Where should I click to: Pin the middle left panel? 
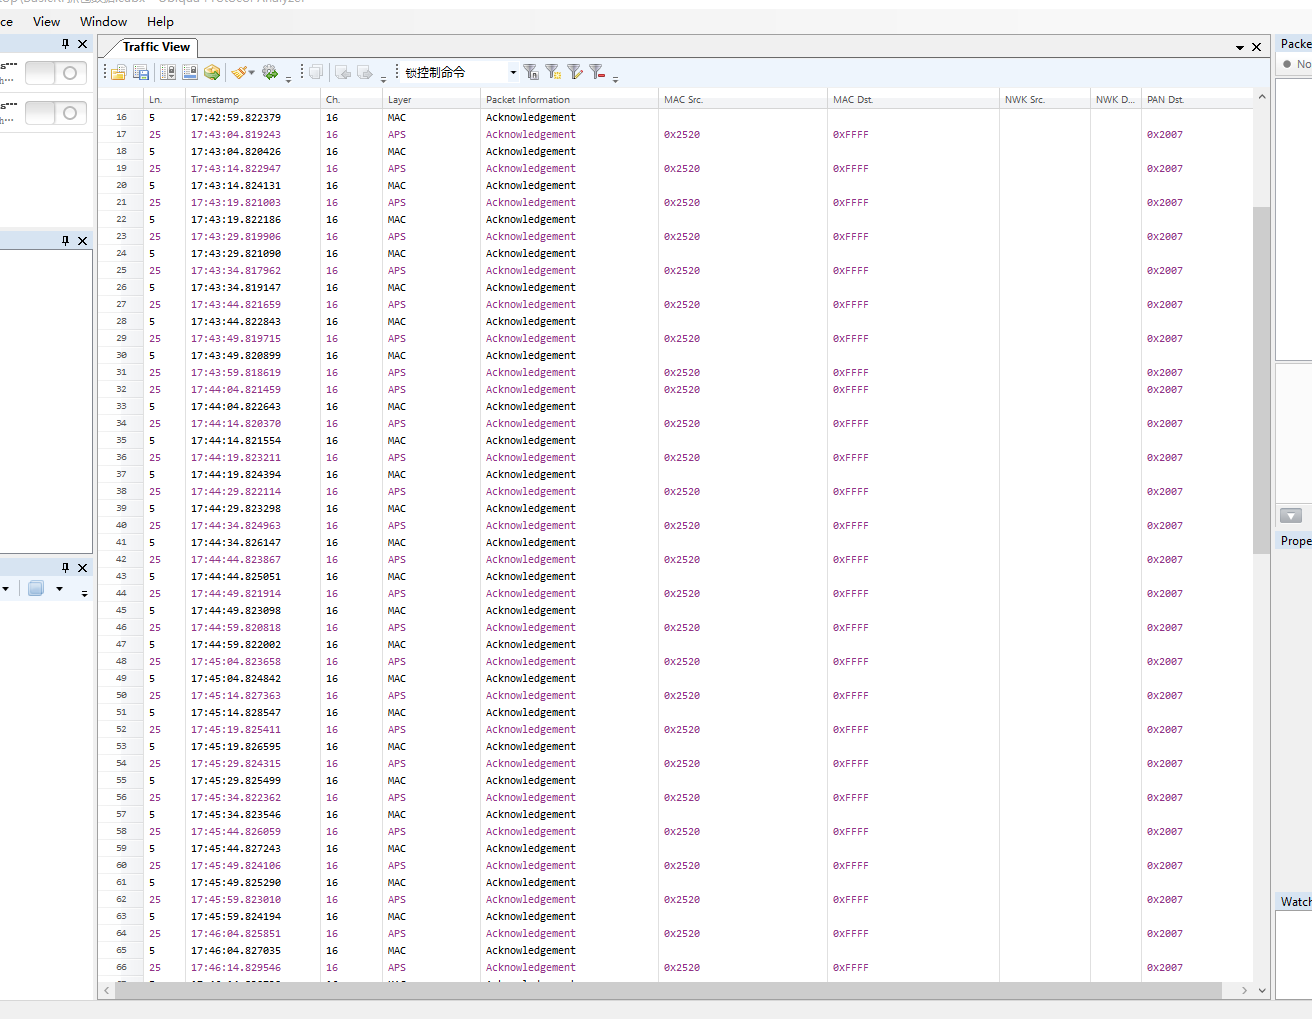point(66,241)
